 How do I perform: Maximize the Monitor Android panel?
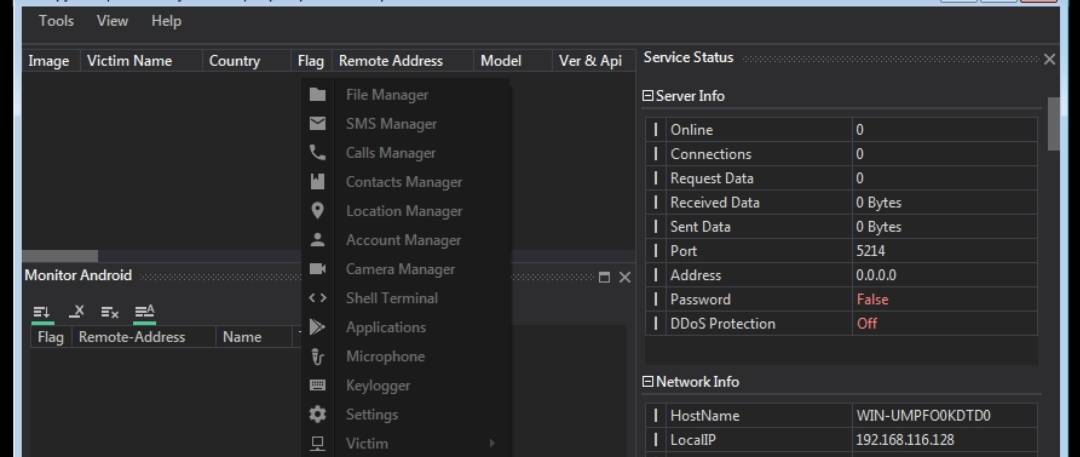(x=604, y=277)
